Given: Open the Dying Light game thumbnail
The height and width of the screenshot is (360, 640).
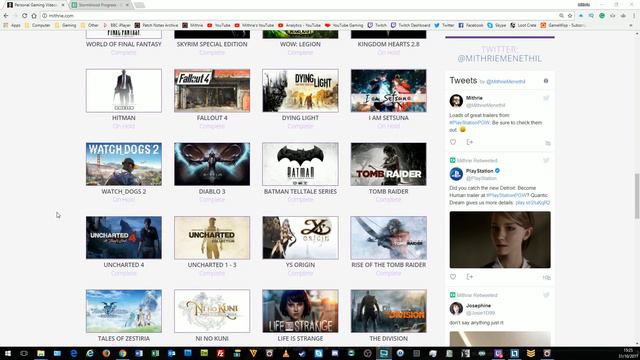Looking at the screenshot, I should [x=300, y=91].
